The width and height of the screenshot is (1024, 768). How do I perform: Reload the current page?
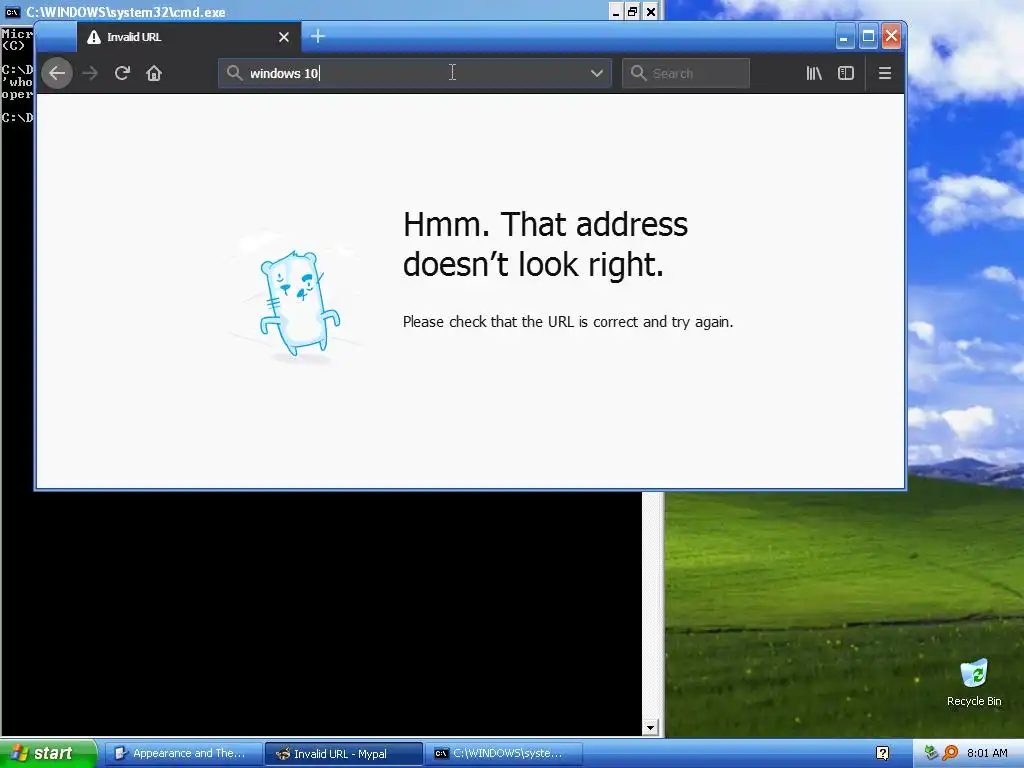pos(122,73)
